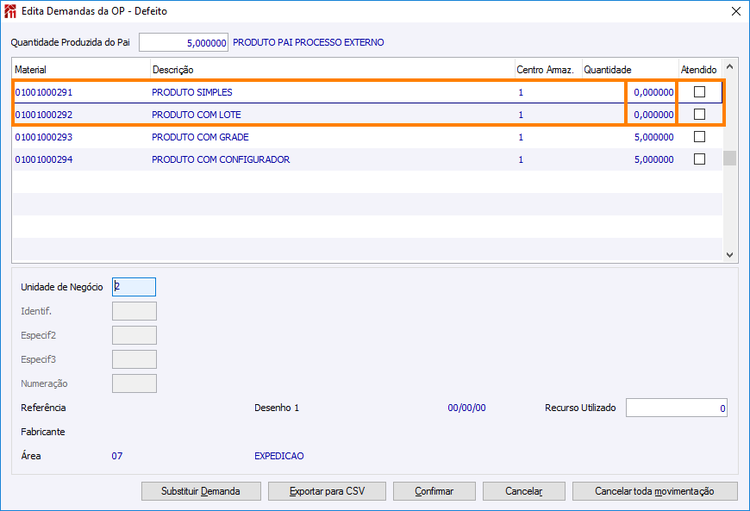Image resolution: width=750 pixels, height=511 pixels.
Task: Click the EXPEDICAO area description
Action: pyautogui.click(x=279, y=456)
